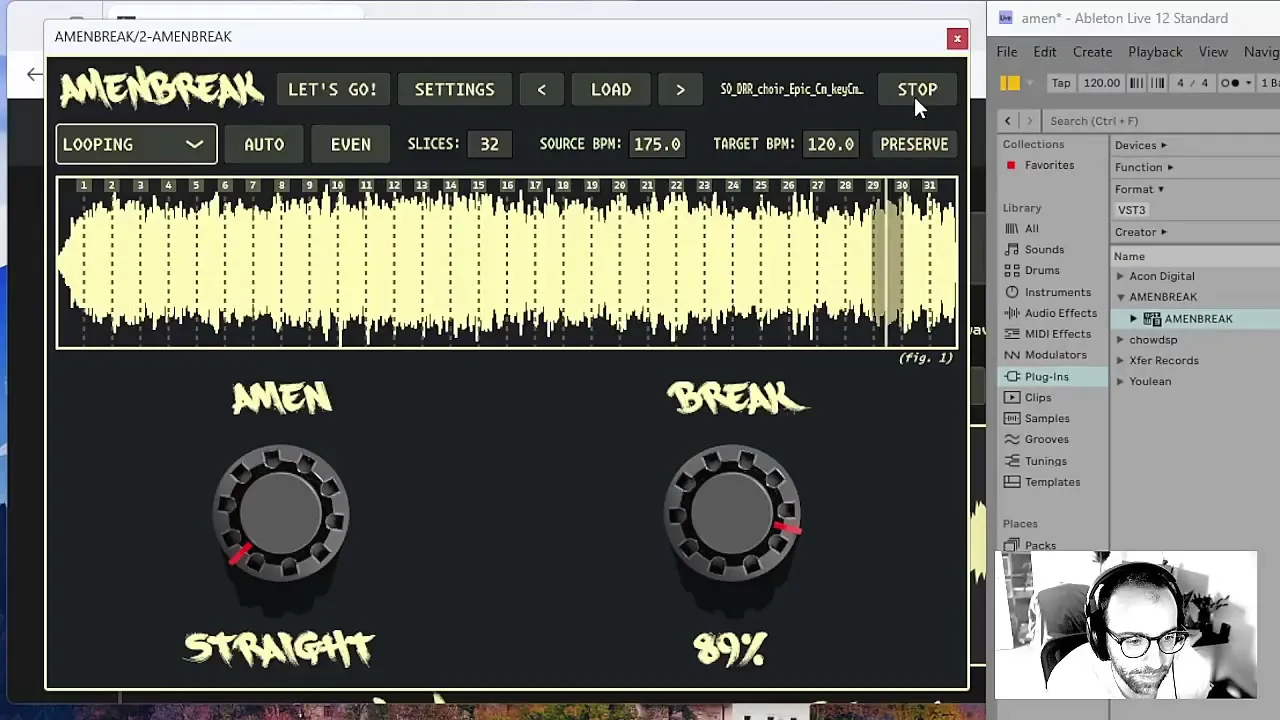
Task: Toggle the yellow Link/tempo follower button
Action: 1010,83
